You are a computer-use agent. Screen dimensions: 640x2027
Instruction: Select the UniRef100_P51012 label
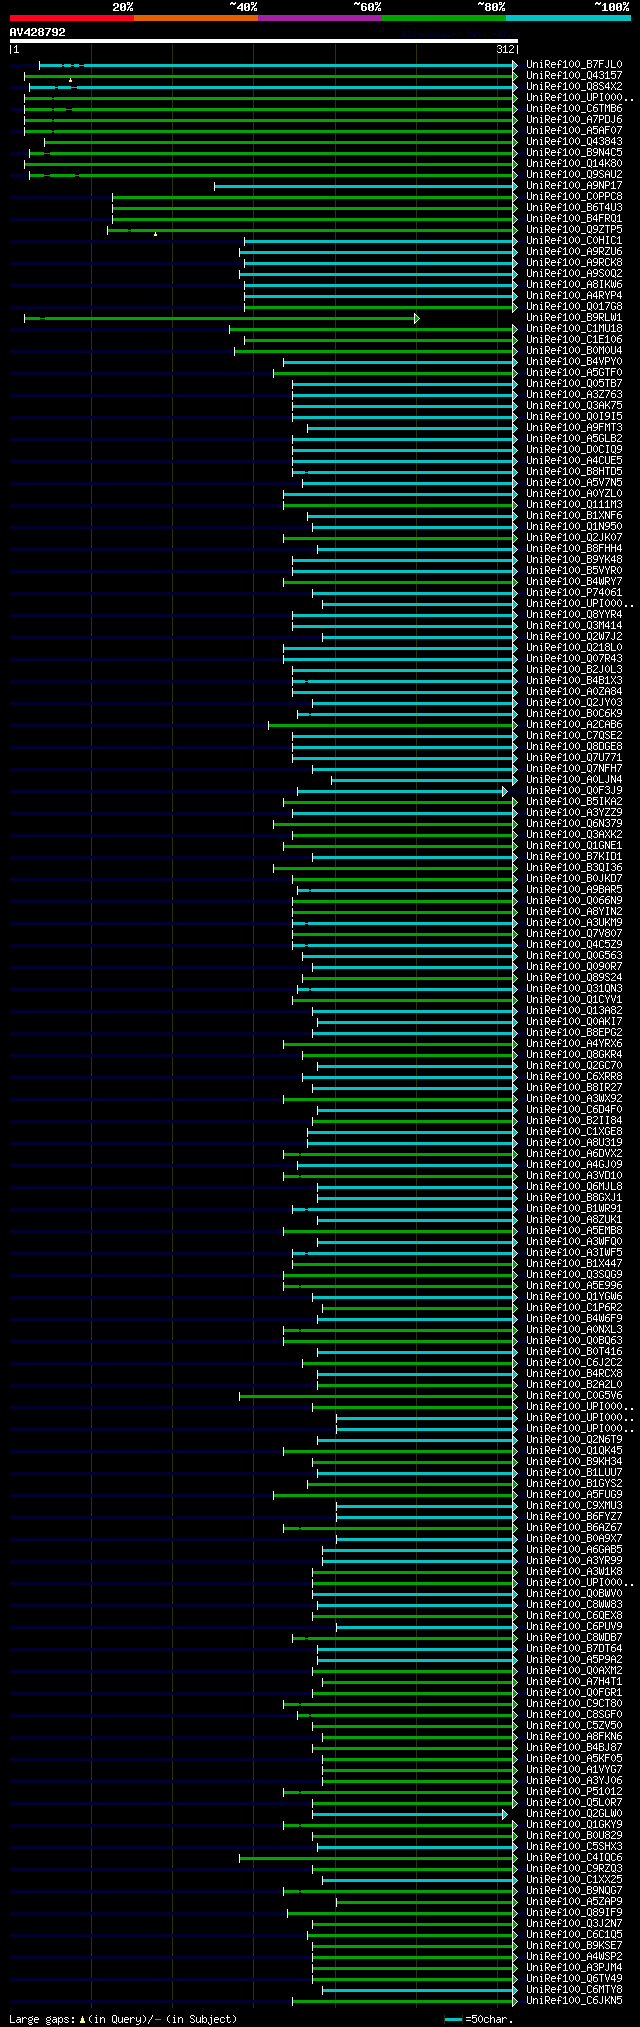click(574, 1791)
